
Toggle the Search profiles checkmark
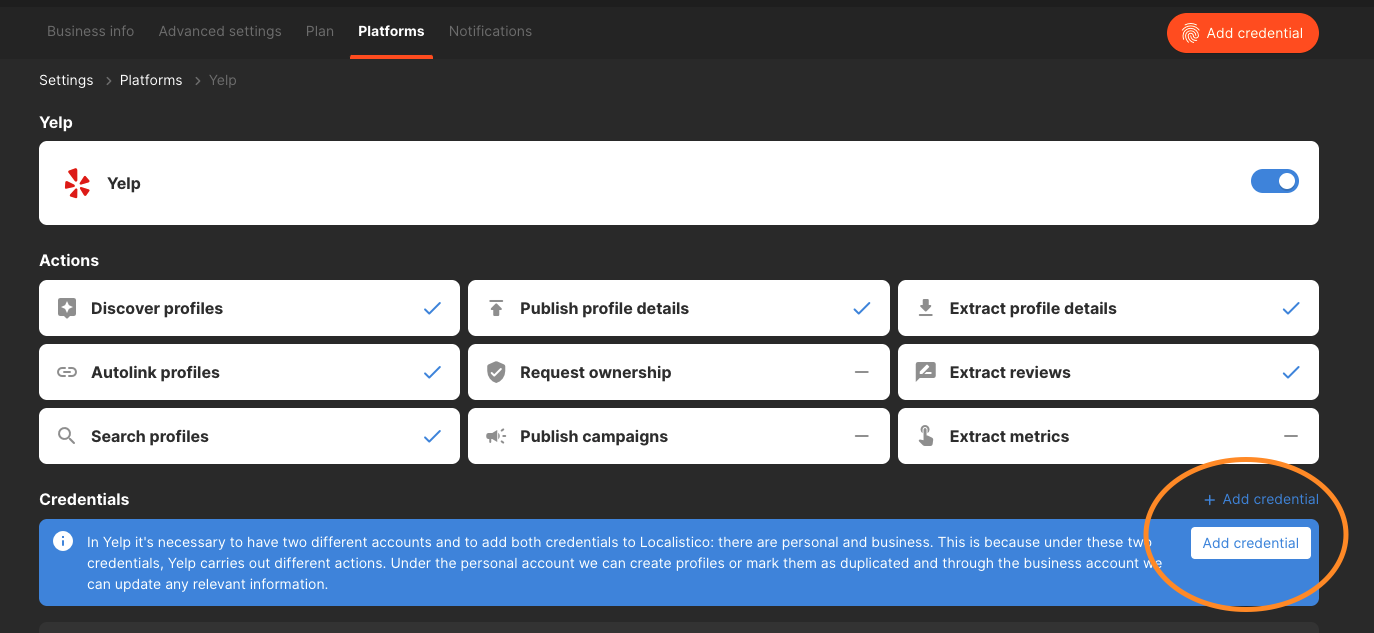(432, 436)
